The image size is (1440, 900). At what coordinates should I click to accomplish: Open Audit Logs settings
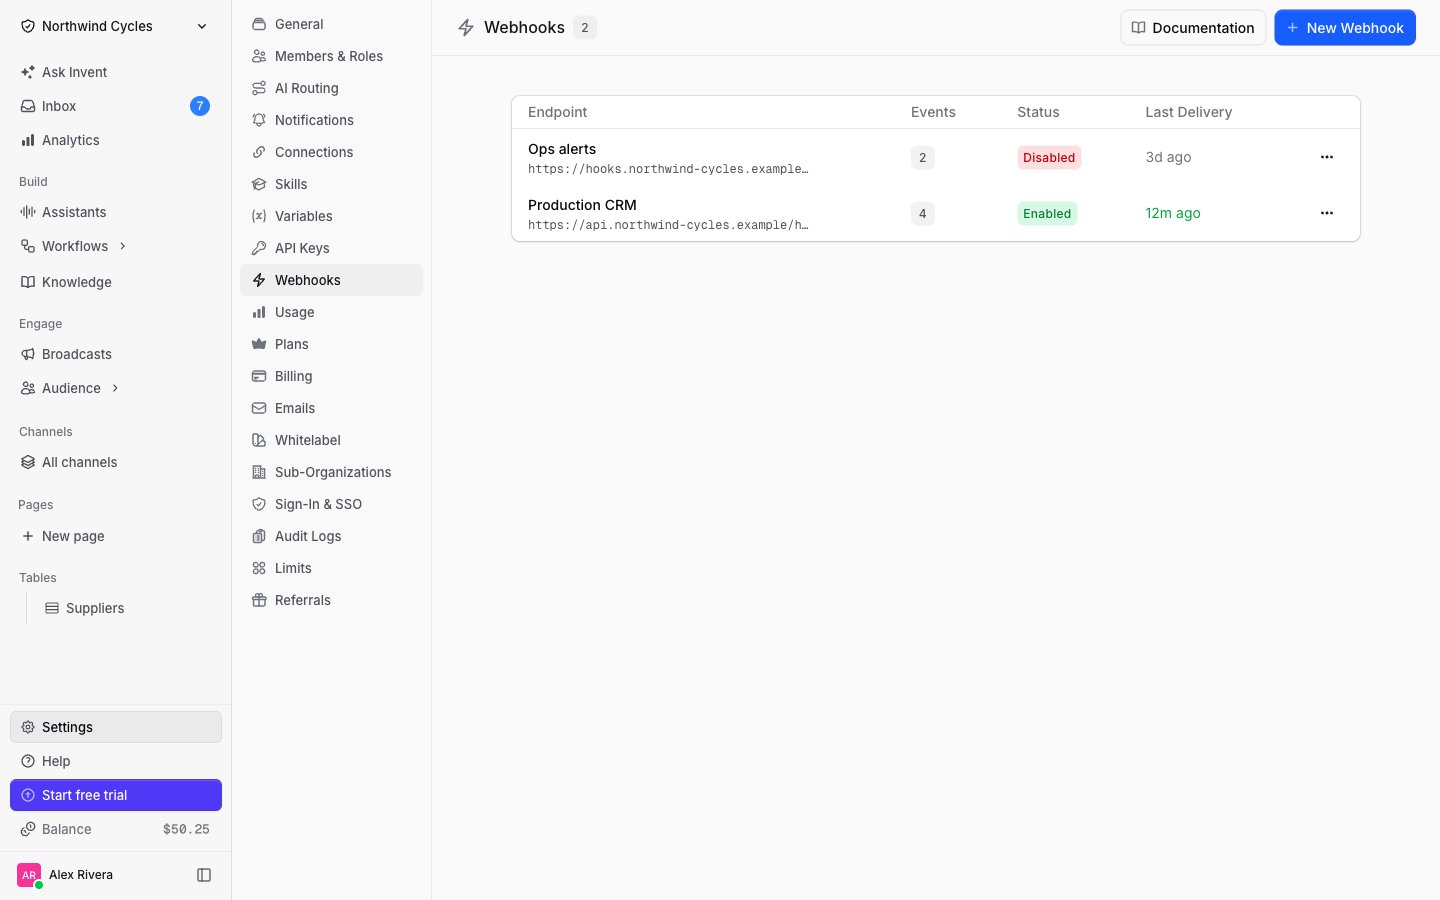[x=331, y=536]
